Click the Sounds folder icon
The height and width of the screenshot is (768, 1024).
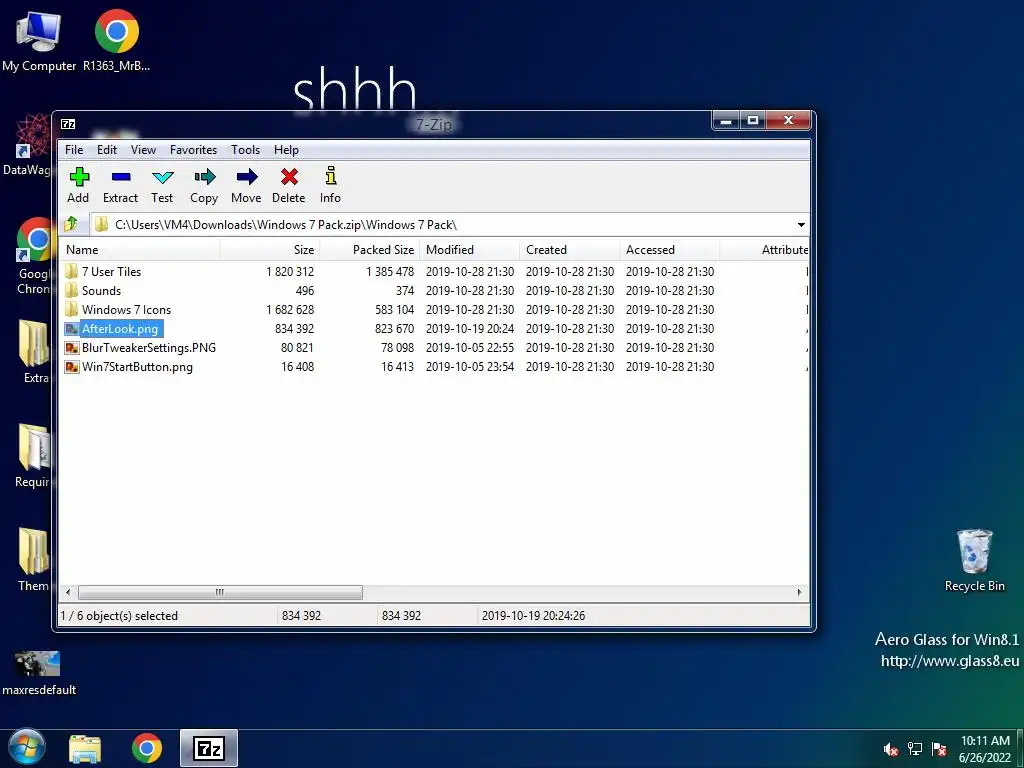coord(72,290)
